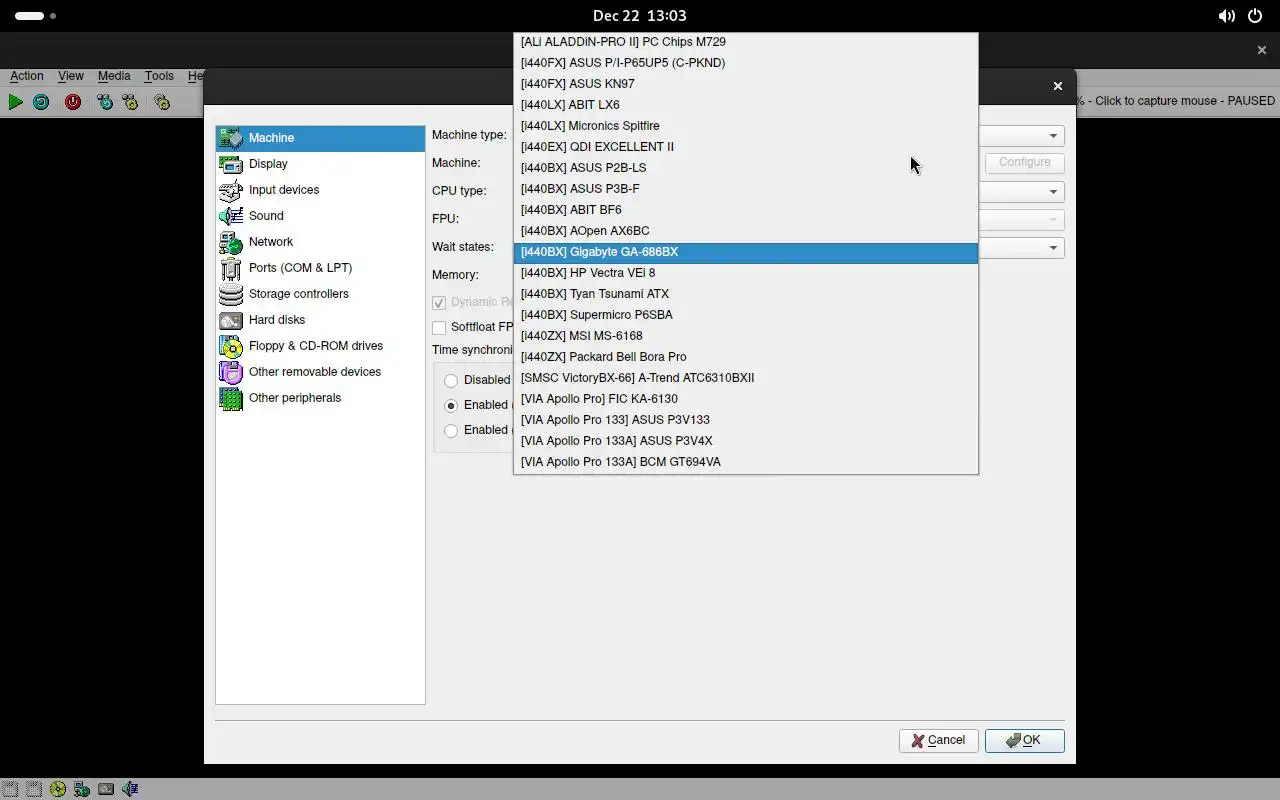Open settings via the gear toolbar icon
This screenshot has height=800, width=1280.
[x=162, y=102]
